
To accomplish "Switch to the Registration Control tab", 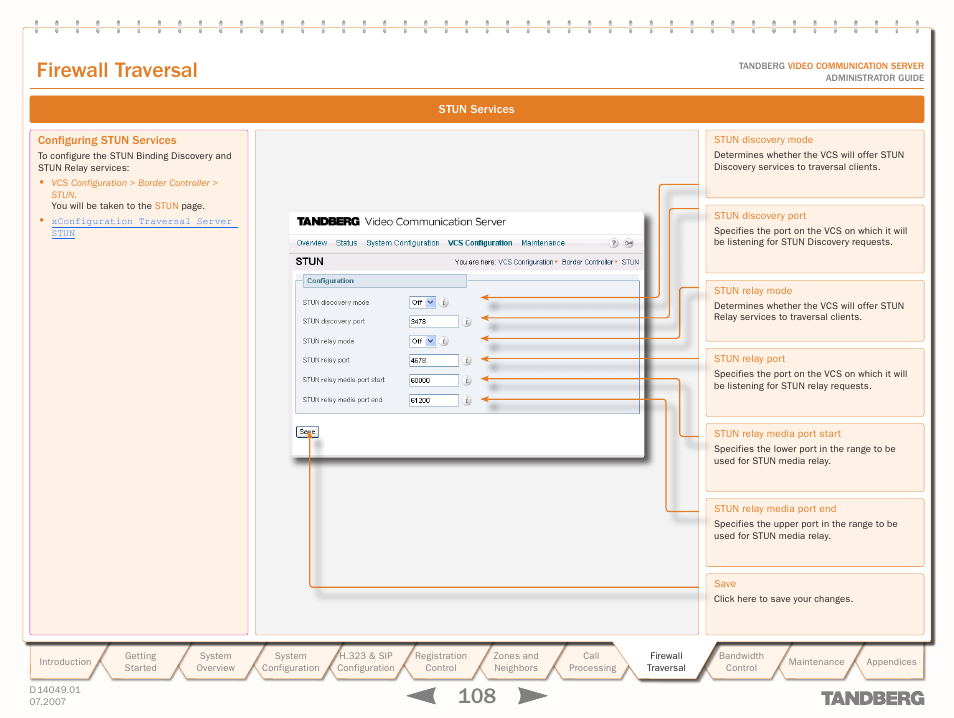I will [440, 661].
